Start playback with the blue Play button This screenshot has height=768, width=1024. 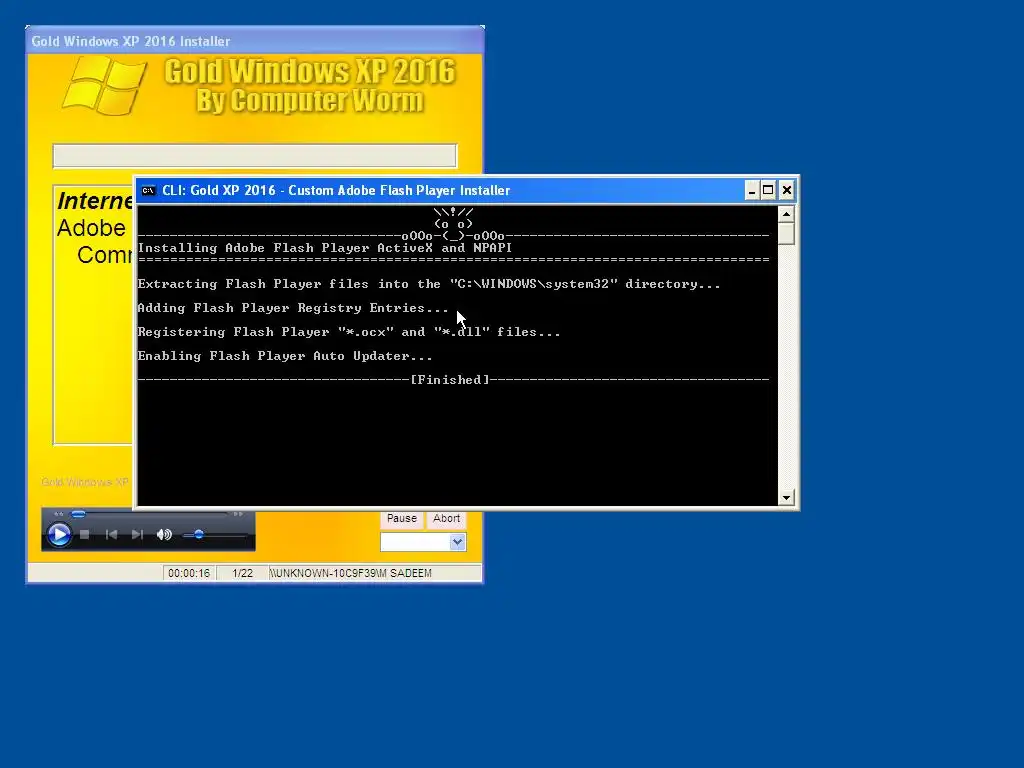click(x=59, y=535)
